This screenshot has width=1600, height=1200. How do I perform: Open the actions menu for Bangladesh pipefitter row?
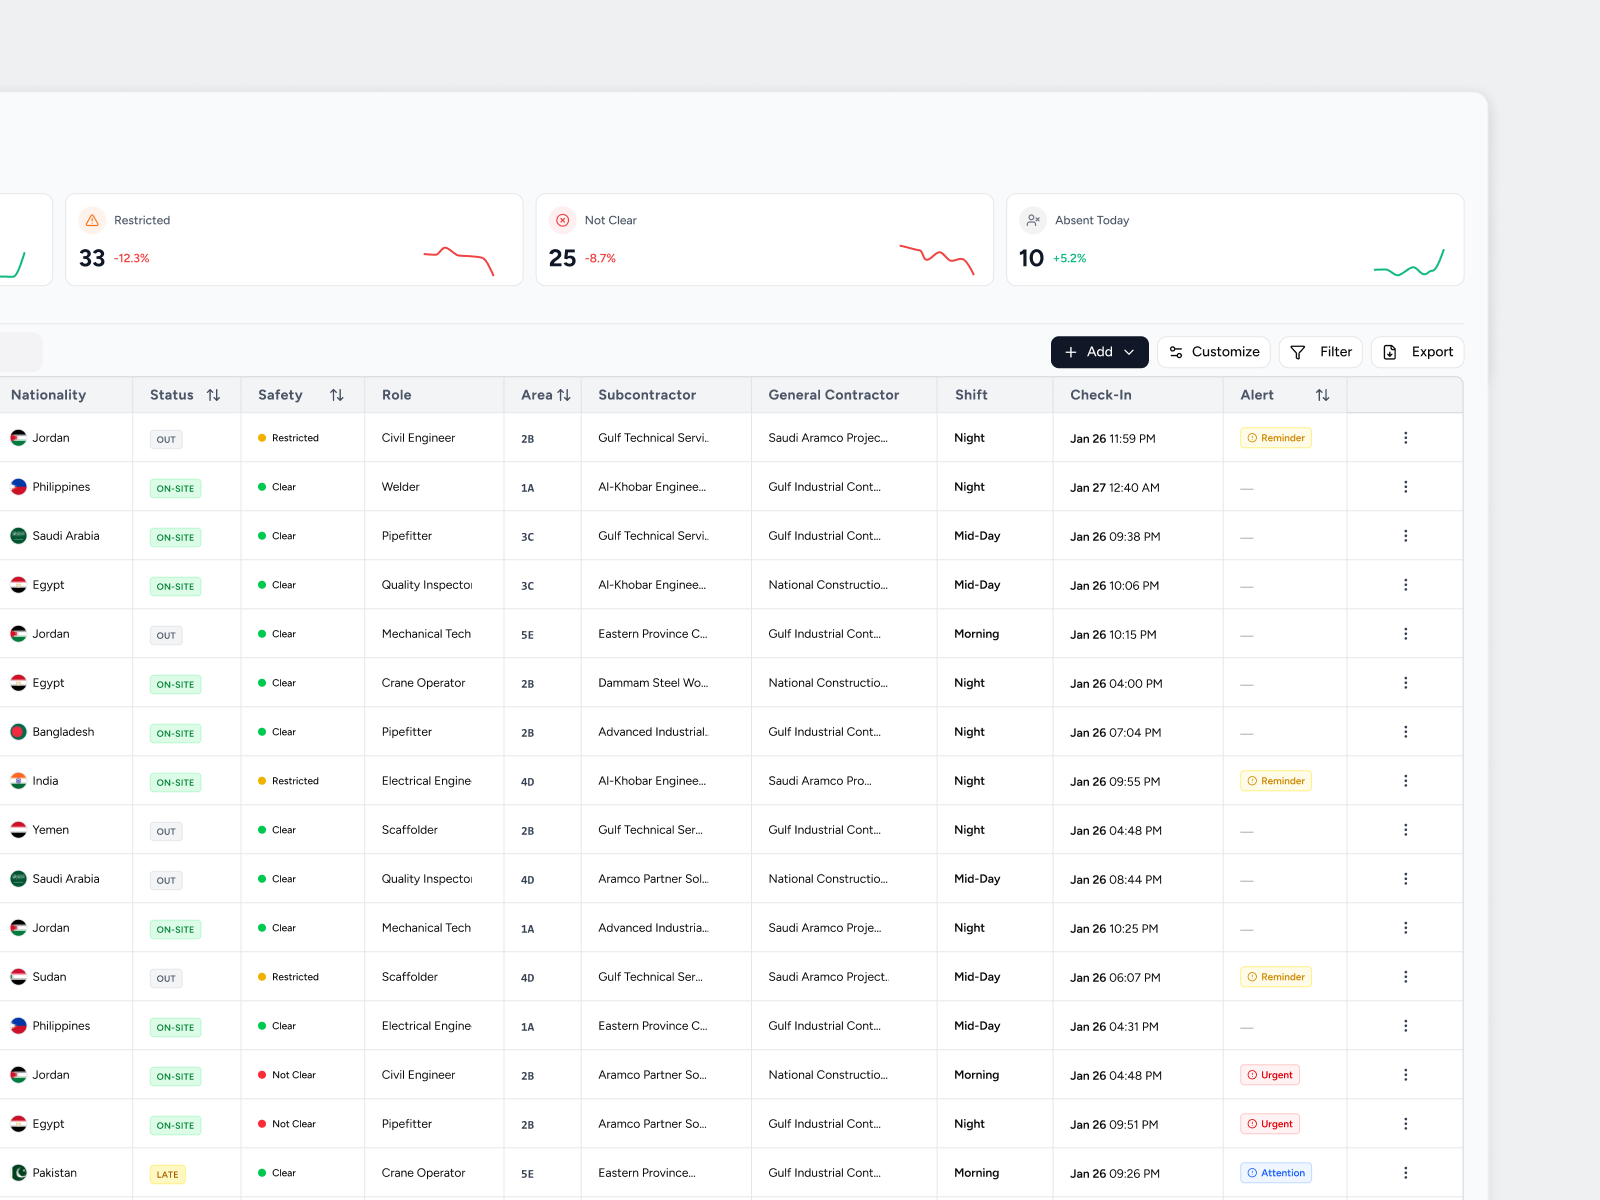1405,731
